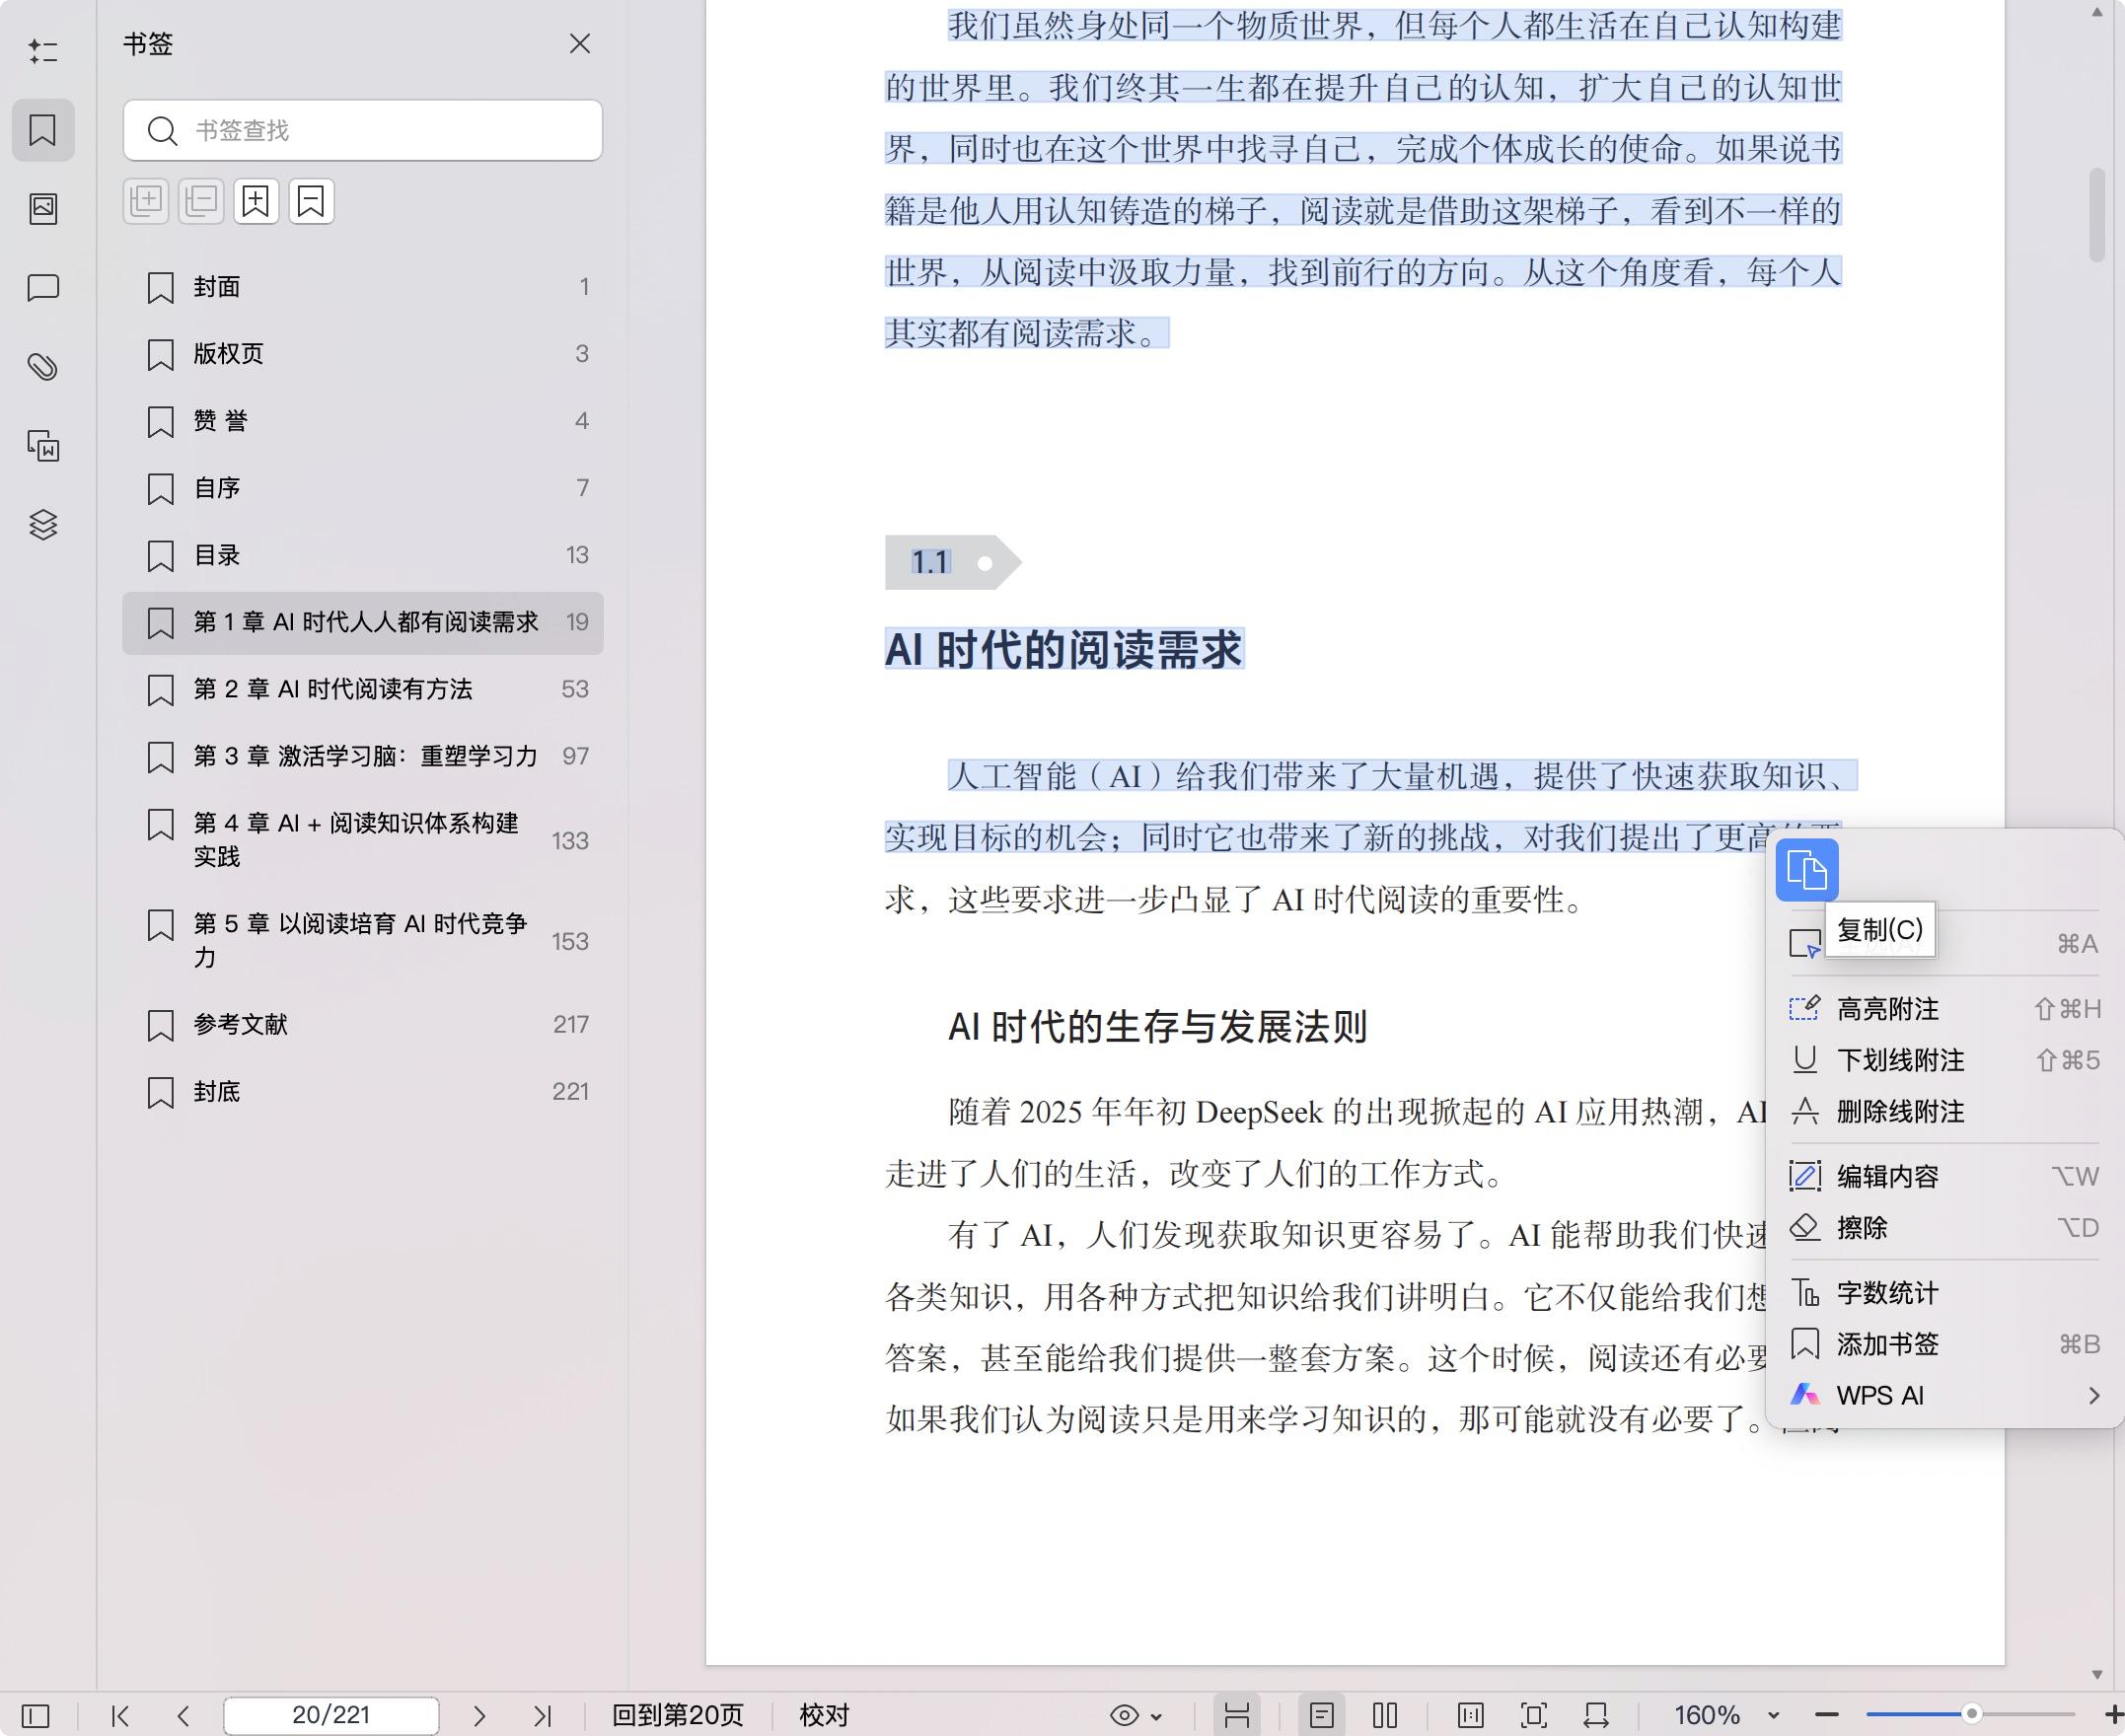Navigate to 目录 bookmark
2125x1736 pixels.
click(363, 555)
